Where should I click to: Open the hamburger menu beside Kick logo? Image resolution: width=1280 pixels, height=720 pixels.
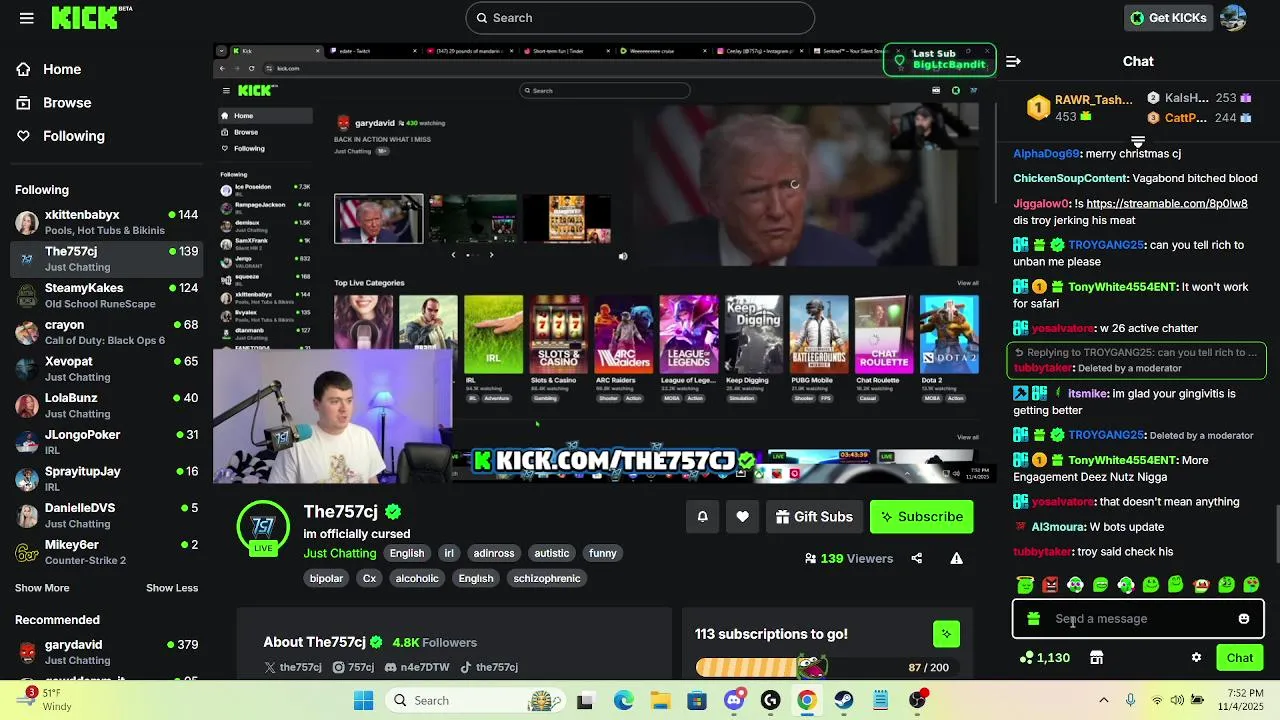27,18
